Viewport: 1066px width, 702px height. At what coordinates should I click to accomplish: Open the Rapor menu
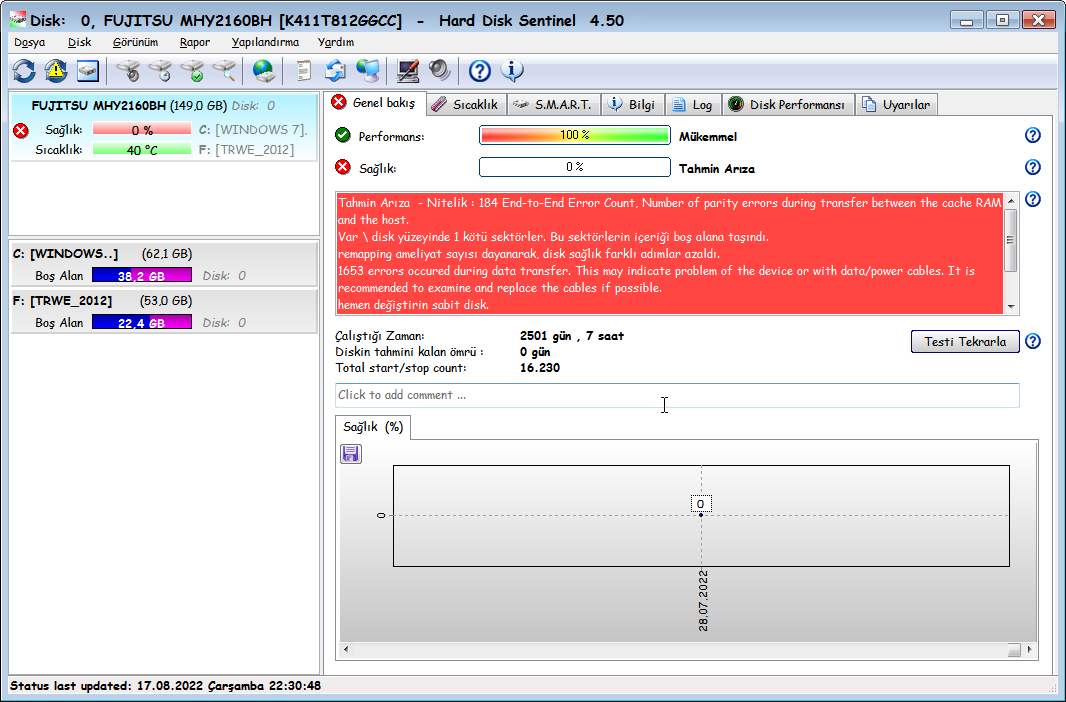(x=194, y=42)
